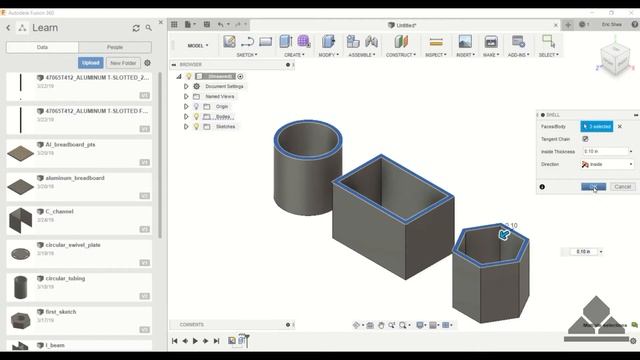Click the Upload button
The height and width of the screenshot is (360, 640).
point(91,63)
